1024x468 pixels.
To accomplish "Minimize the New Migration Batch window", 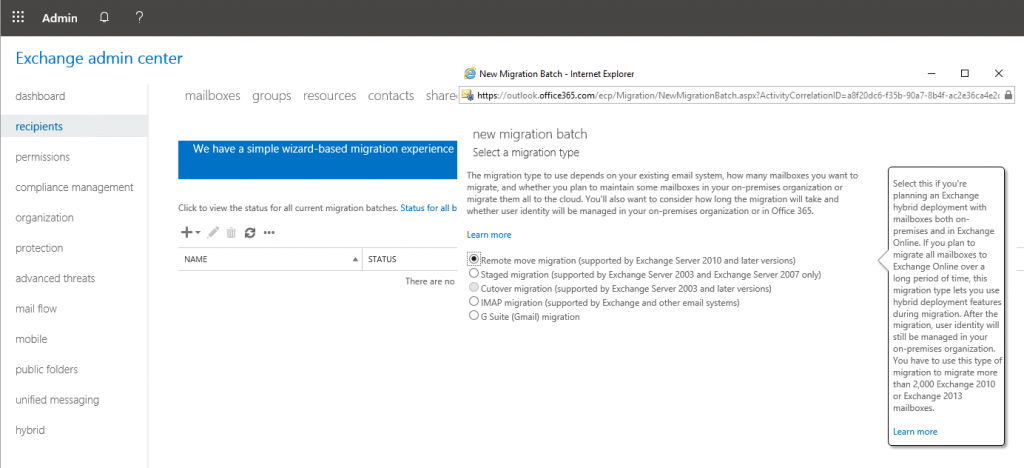I will (x=933, y=73).
